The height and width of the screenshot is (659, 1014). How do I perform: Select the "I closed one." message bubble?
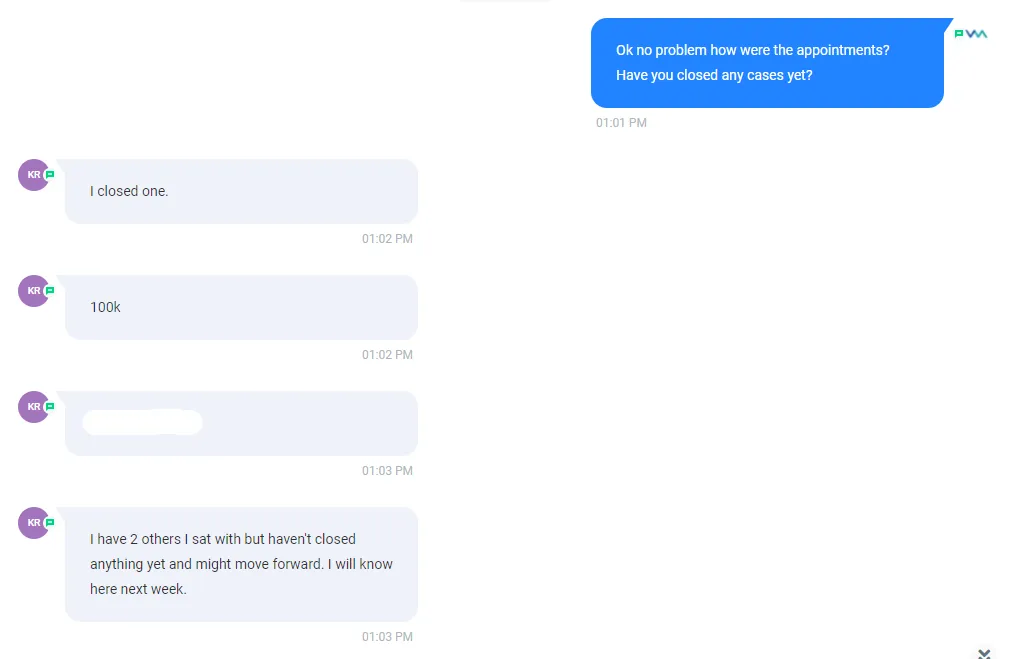click(x=241, y=191)
